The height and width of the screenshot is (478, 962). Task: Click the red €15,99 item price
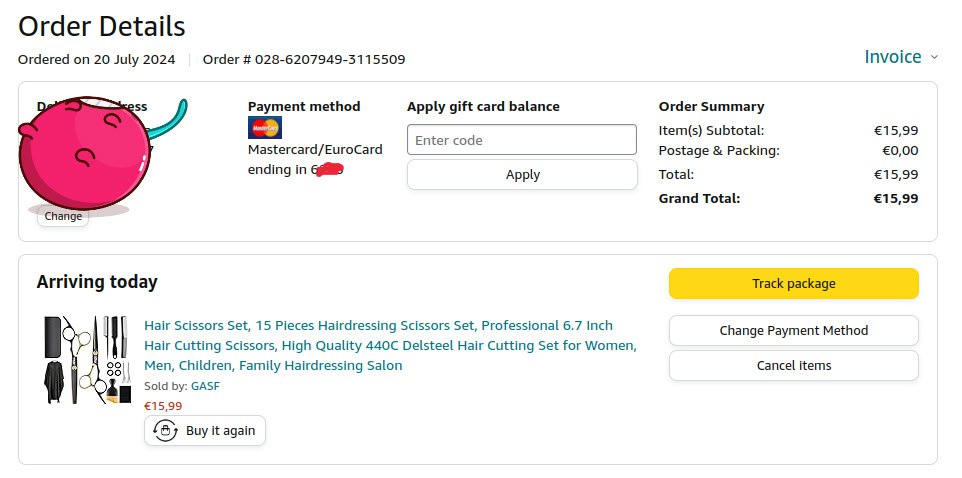tap(163, 406)
